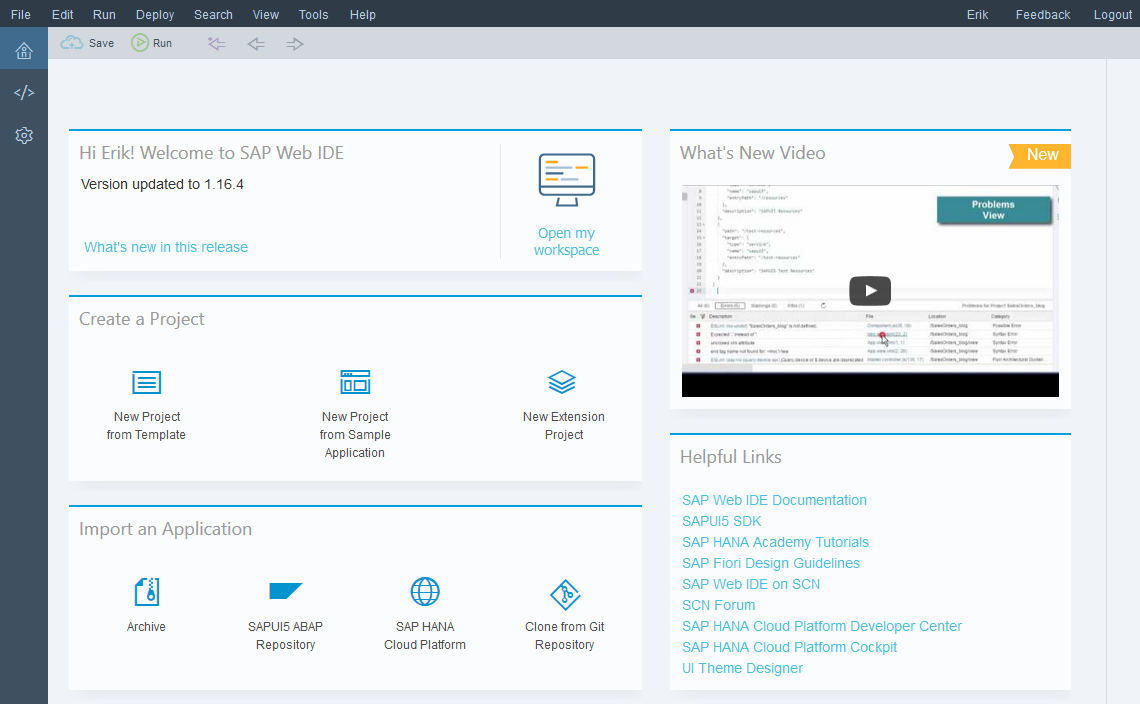The image size is (1140, 704).
Task: Click the SAPUI5 ABAP Repository icon
Action: (285, 591)
